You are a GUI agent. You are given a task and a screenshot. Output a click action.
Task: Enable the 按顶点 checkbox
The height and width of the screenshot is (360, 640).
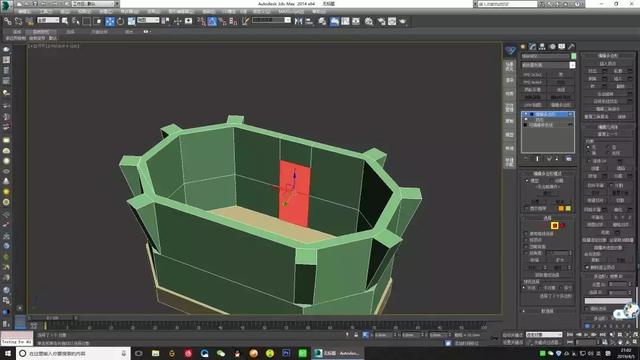point(526,240)
